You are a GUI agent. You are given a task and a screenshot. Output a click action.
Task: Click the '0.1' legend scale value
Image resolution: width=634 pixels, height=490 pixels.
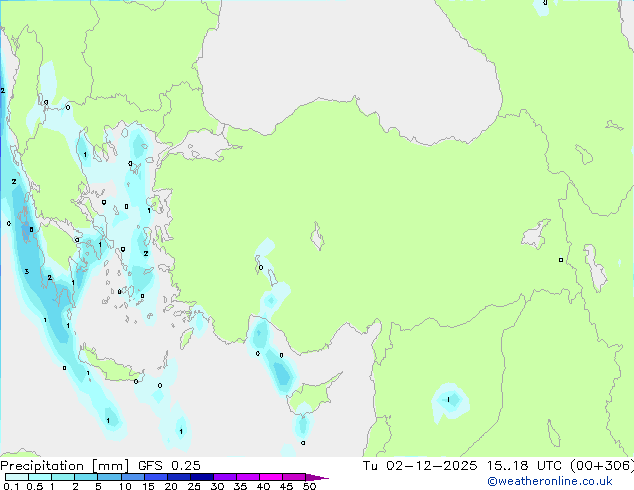[x=11, y=486]
